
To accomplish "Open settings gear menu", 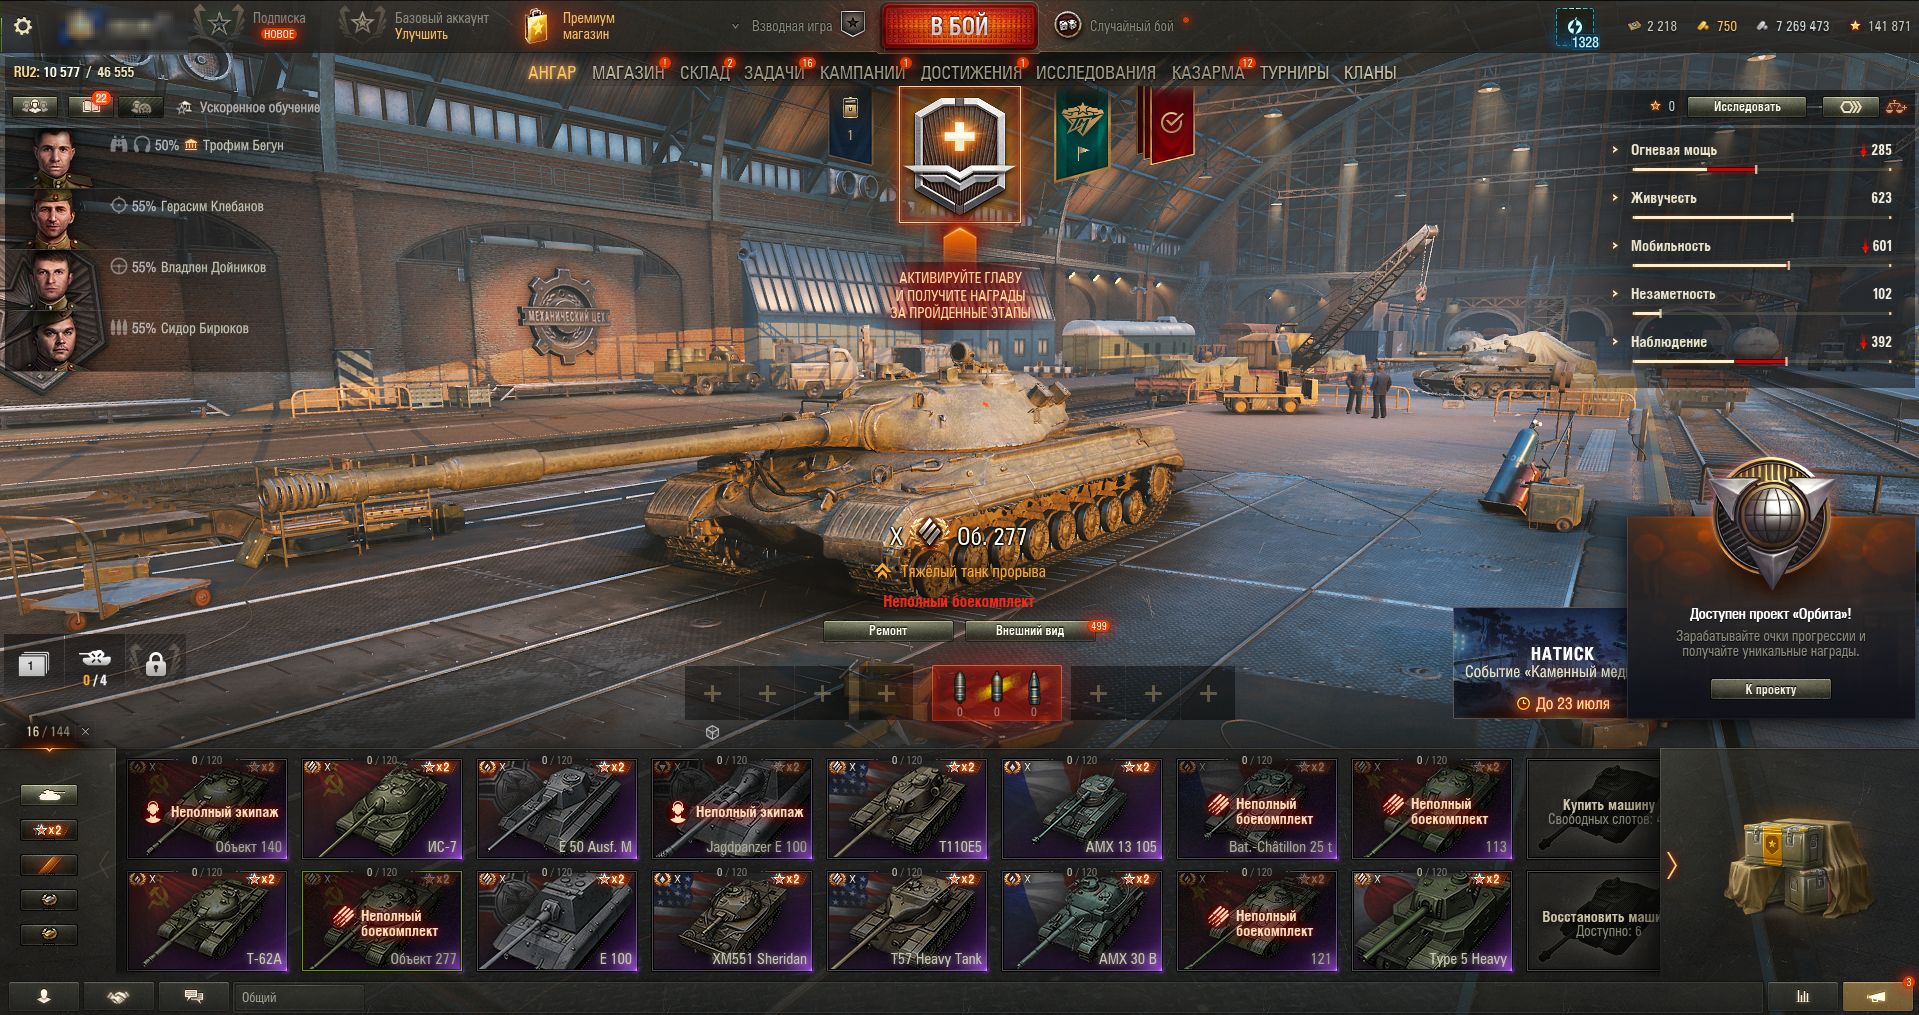I will [23, 26].
